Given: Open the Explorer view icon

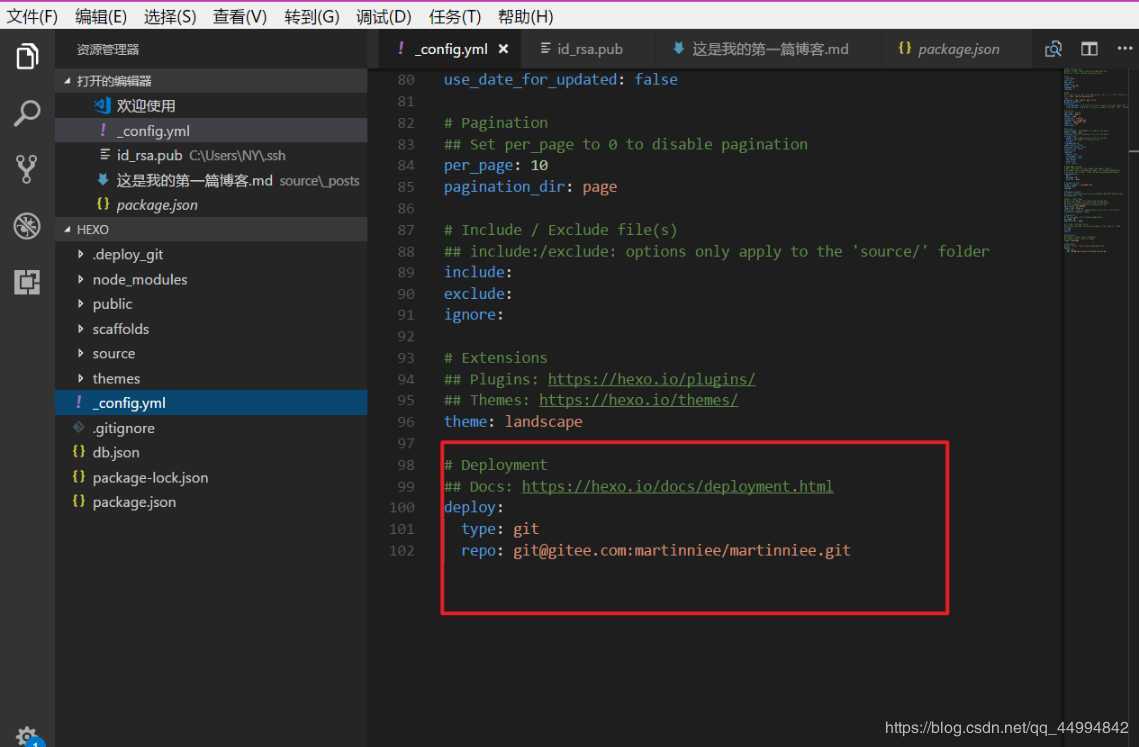Looking at the screenshot, I should 27,56.
